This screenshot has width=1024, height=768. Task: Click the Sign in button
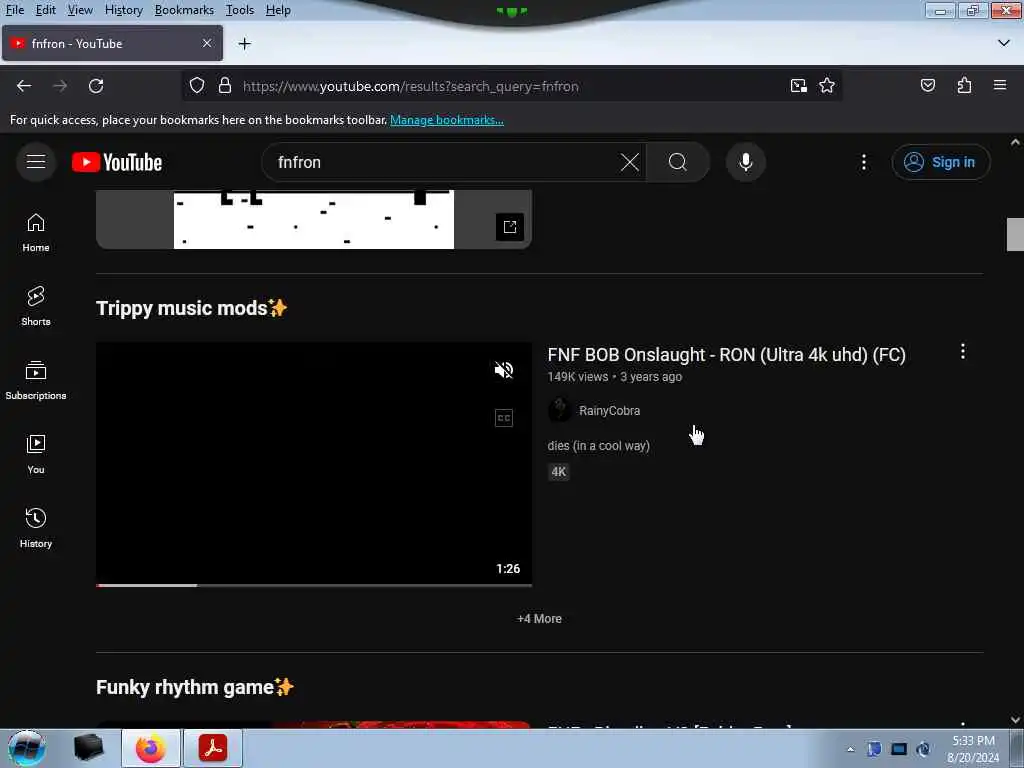click(x=940, y=162)
